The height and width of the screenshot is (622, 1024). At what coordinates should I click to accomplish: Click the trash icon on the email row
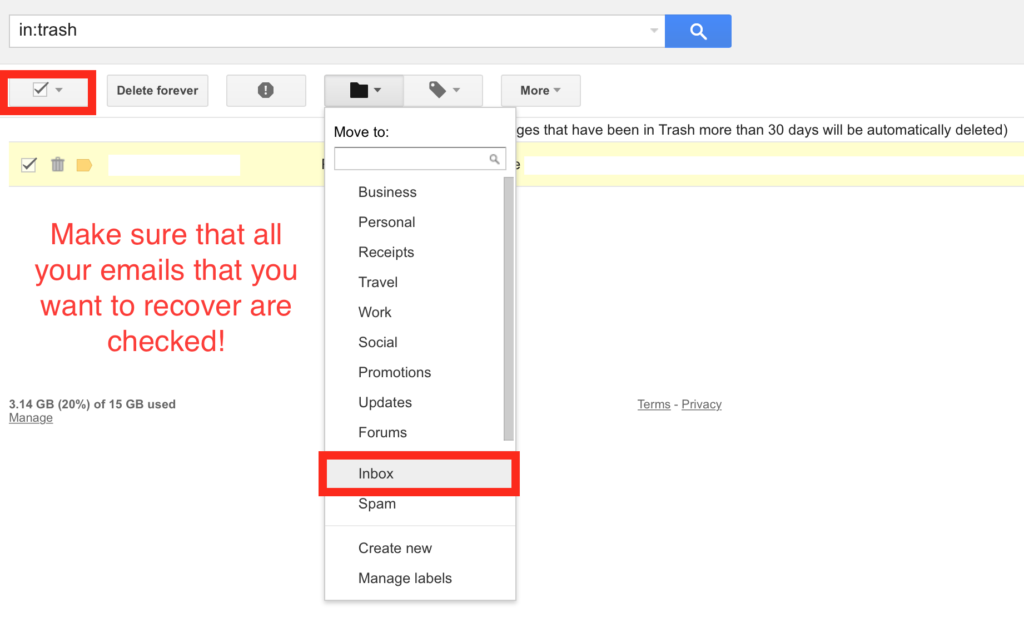[x=57, y=165]
